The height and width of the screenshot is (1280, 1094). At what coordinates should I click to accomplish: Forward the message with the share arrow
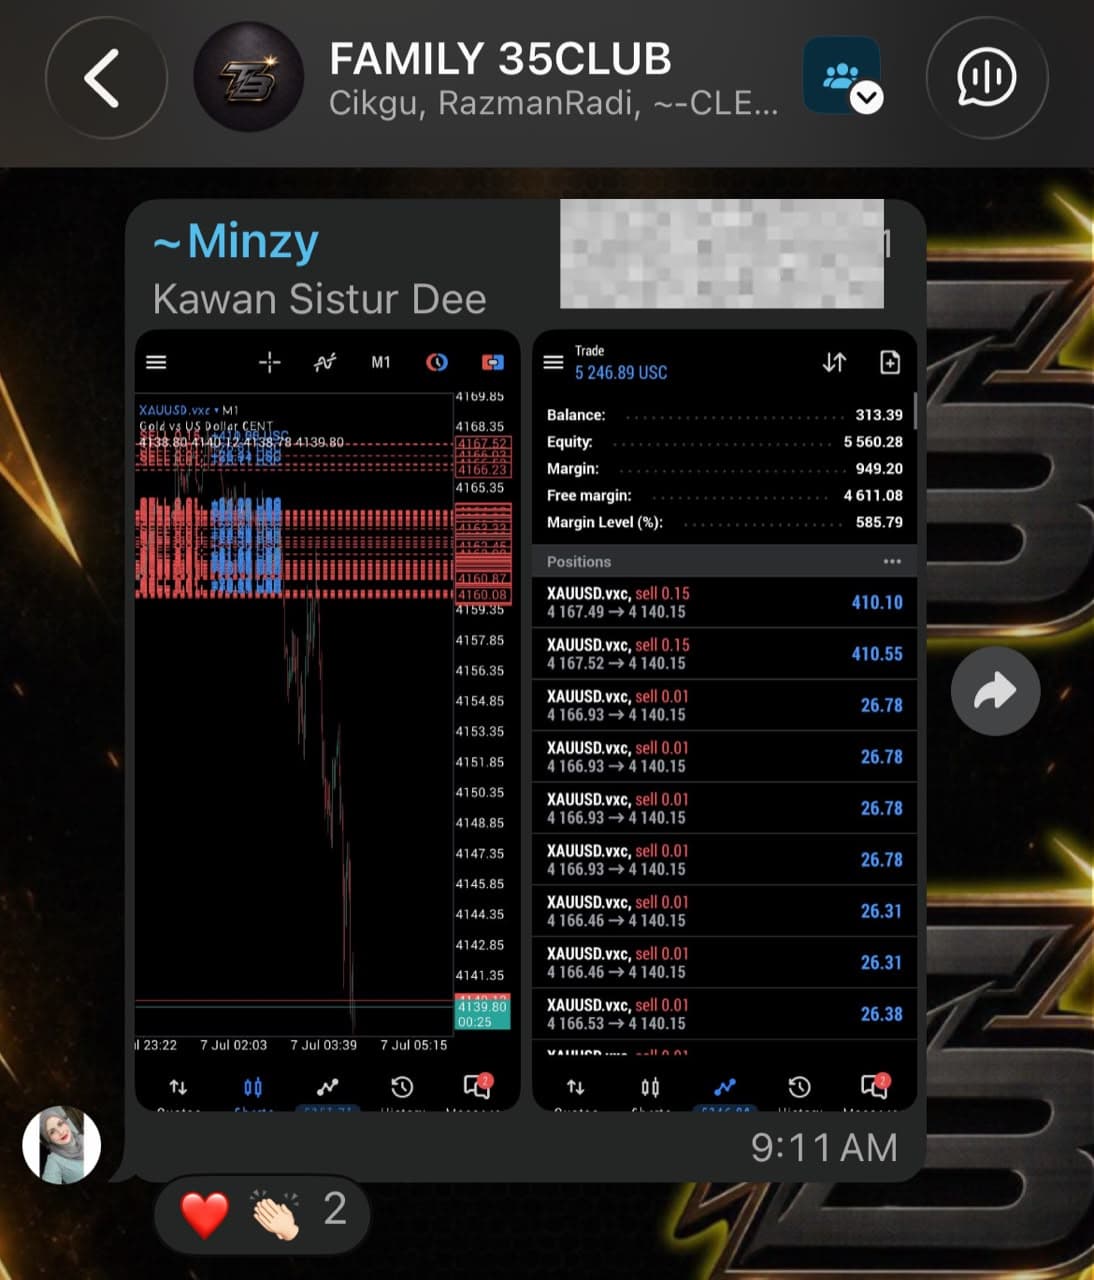(x=995, y=691)
